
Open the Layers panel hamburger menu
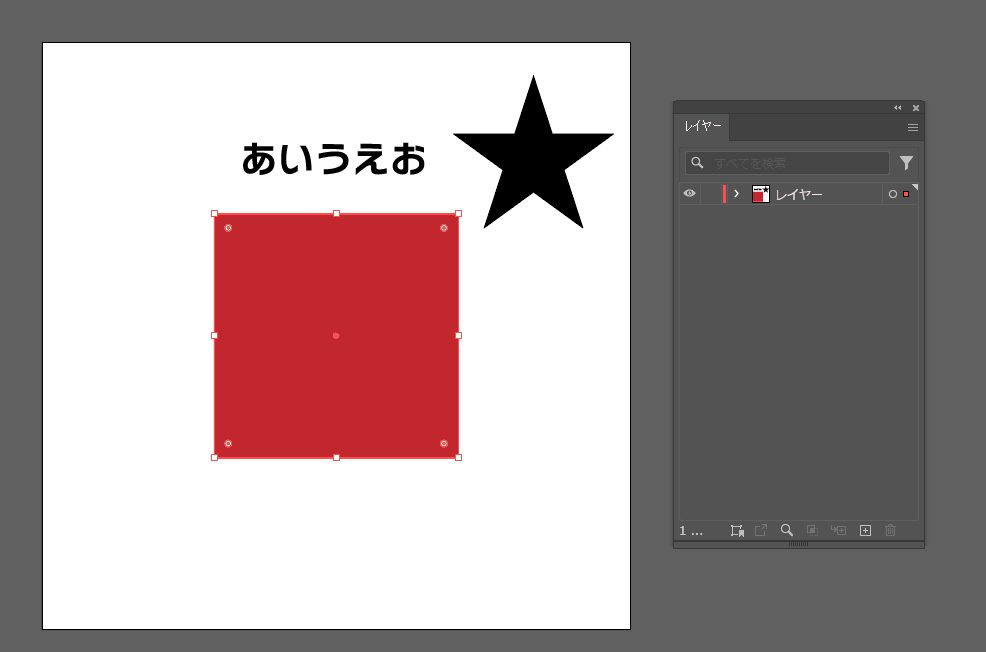point(912,128)
